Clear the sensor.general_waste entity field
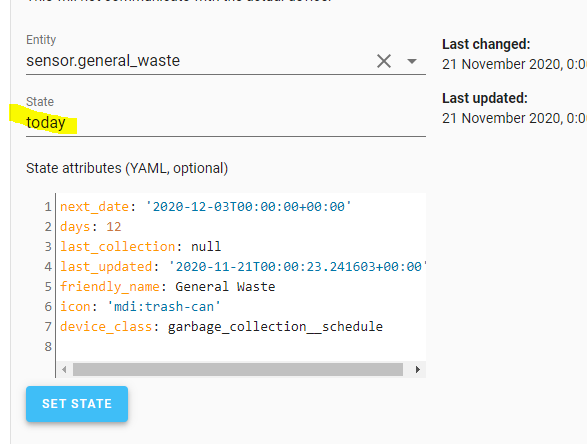Image resolution: width=587 pixels, height=444 pixels. pos(384,61)
